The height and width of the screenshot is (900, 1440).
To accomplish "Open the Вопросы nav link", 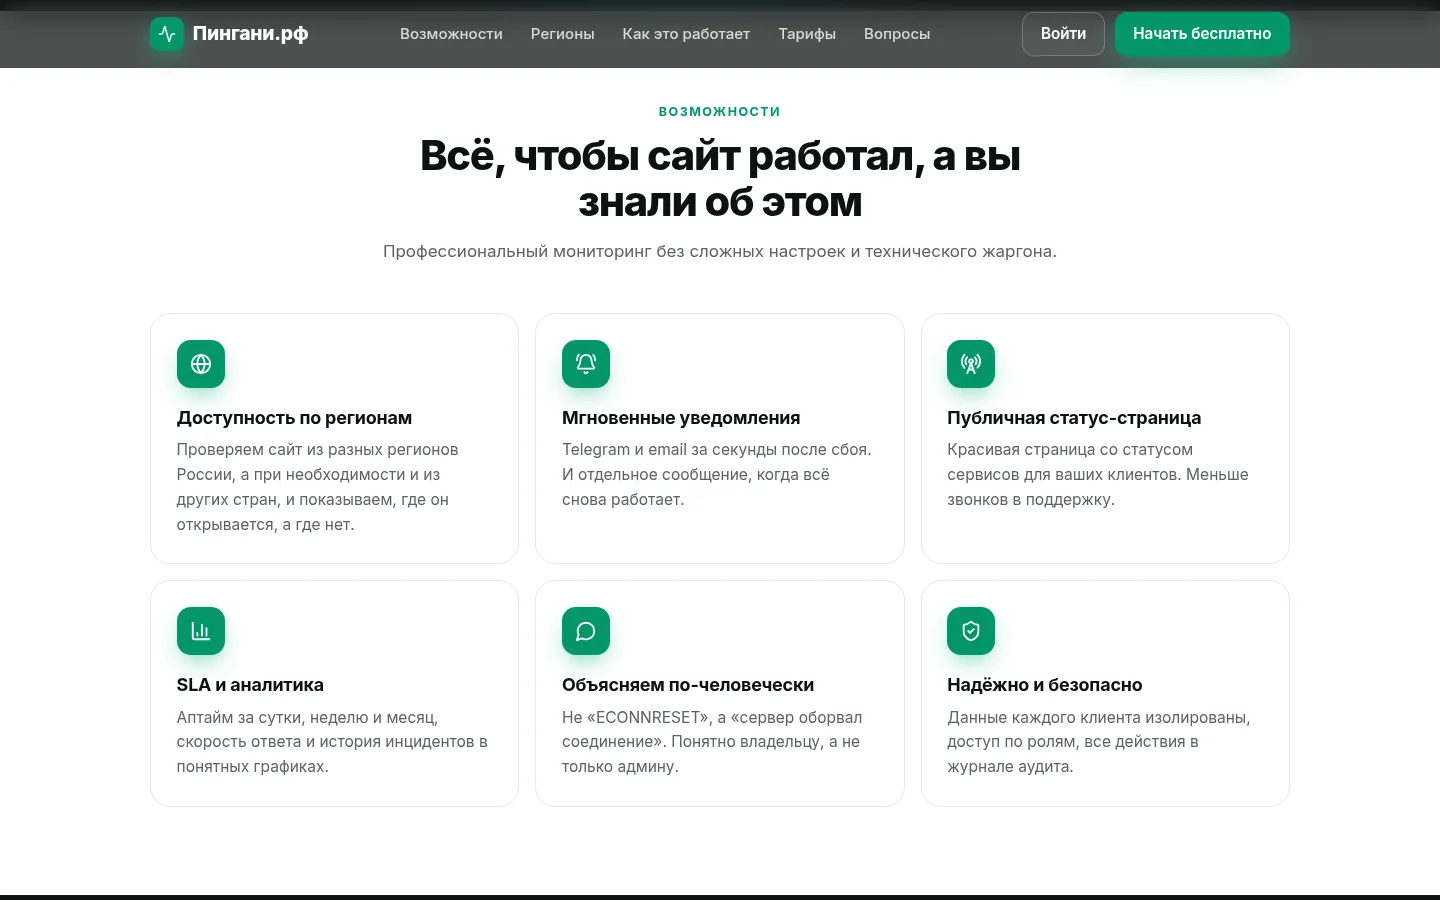I will (x=897, y=34).
